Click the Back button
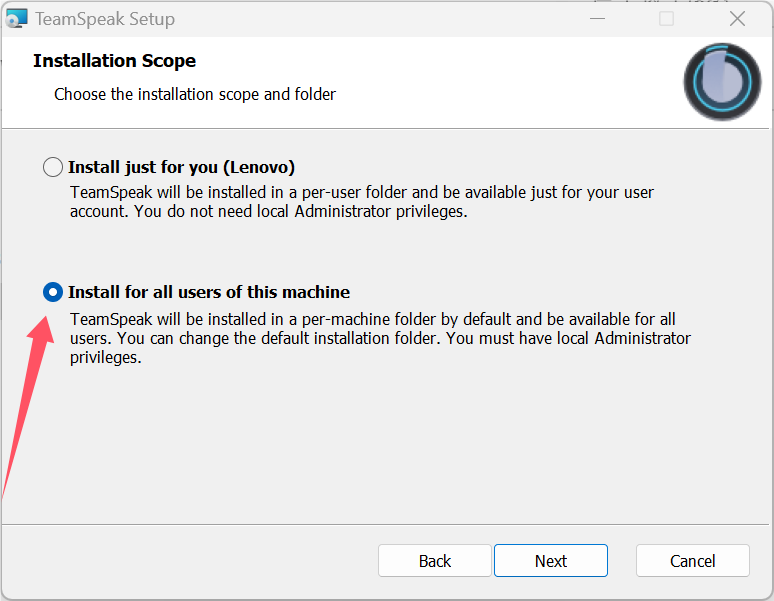Screen dimensions: 774x601 (x=434, y=561)
